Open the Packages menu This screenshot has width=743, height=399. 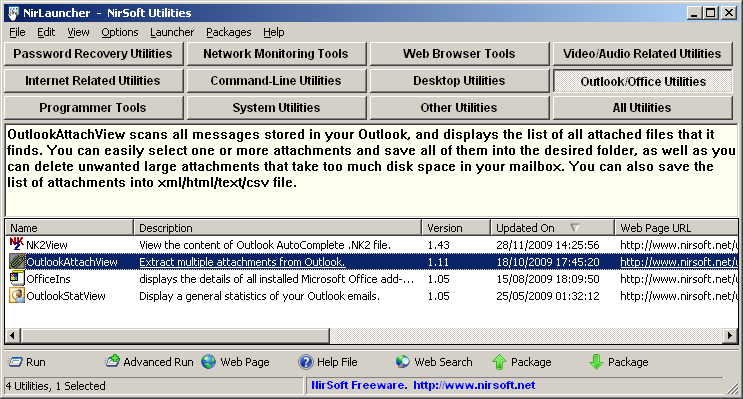(x=228, y=32)
